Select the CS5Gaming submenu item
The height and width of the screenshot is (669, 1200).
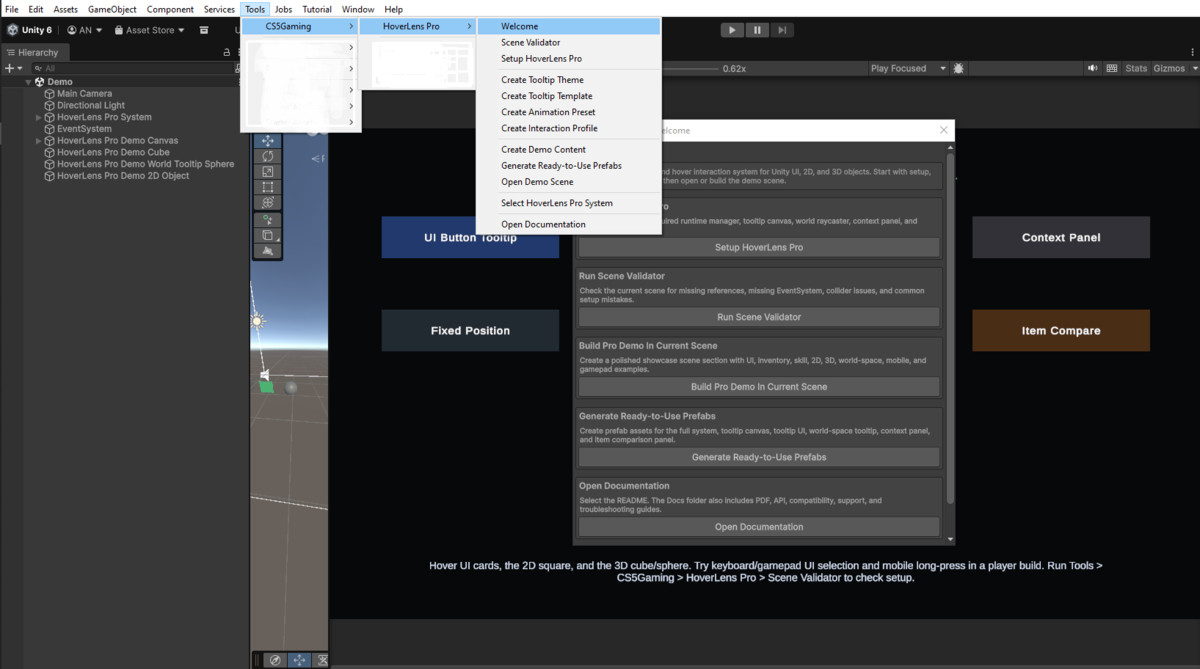point(301,26)
